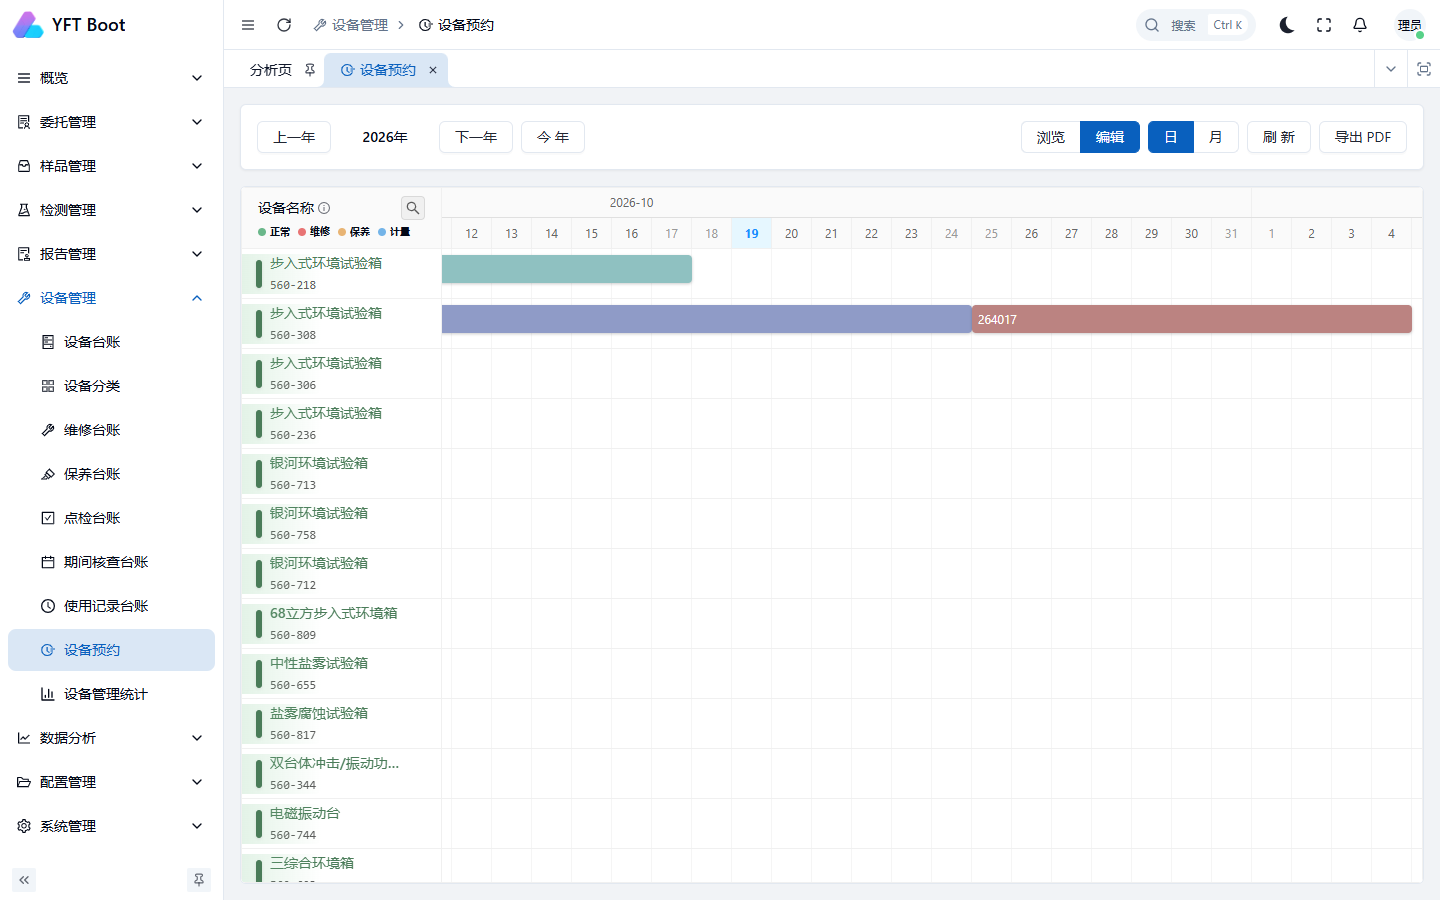Switch to dark mode moon icon
Screen dimensions: 1440x900
[1287, 25]
